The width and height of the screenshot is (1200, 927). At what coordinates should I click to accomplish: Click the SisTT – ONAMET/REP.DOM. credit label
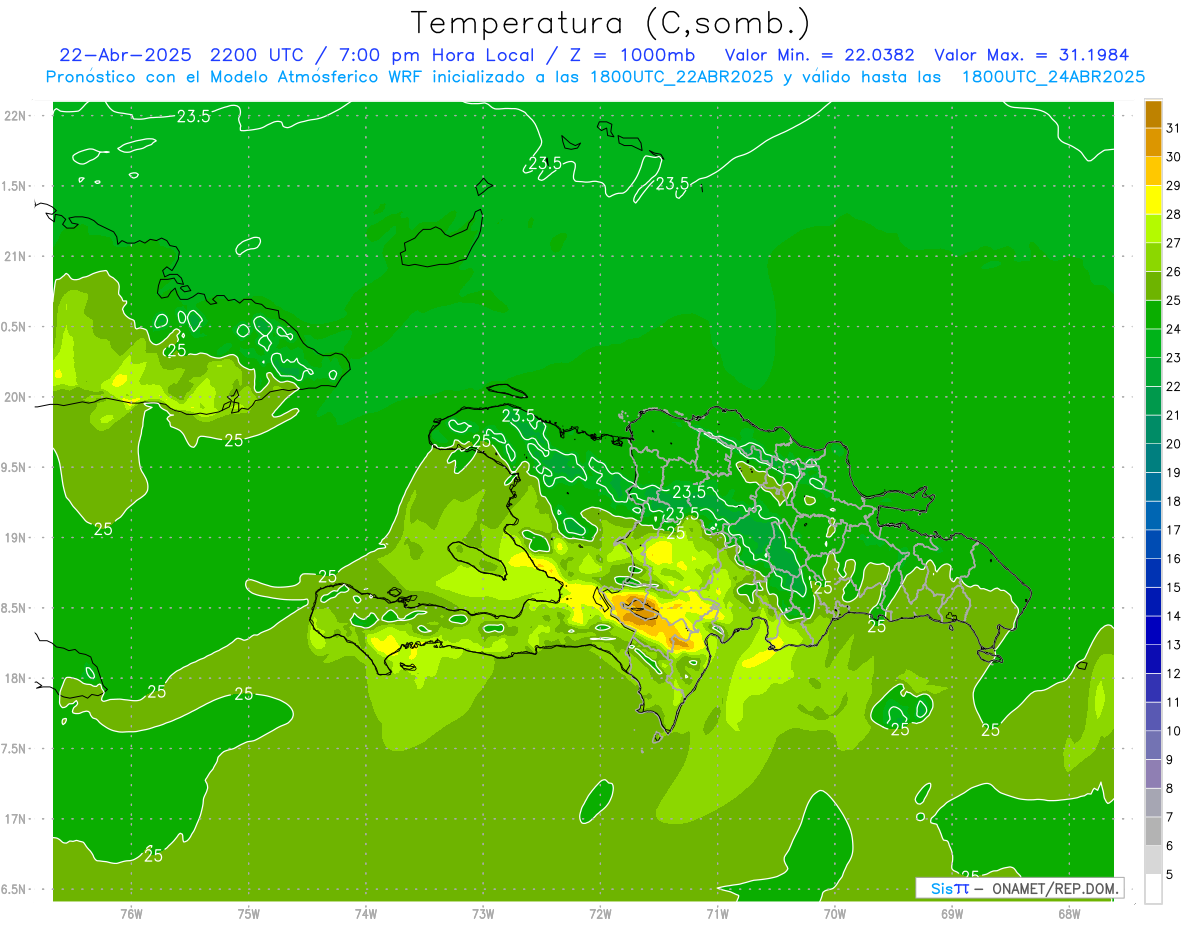pyautogui.click(x=1020, y=888)
